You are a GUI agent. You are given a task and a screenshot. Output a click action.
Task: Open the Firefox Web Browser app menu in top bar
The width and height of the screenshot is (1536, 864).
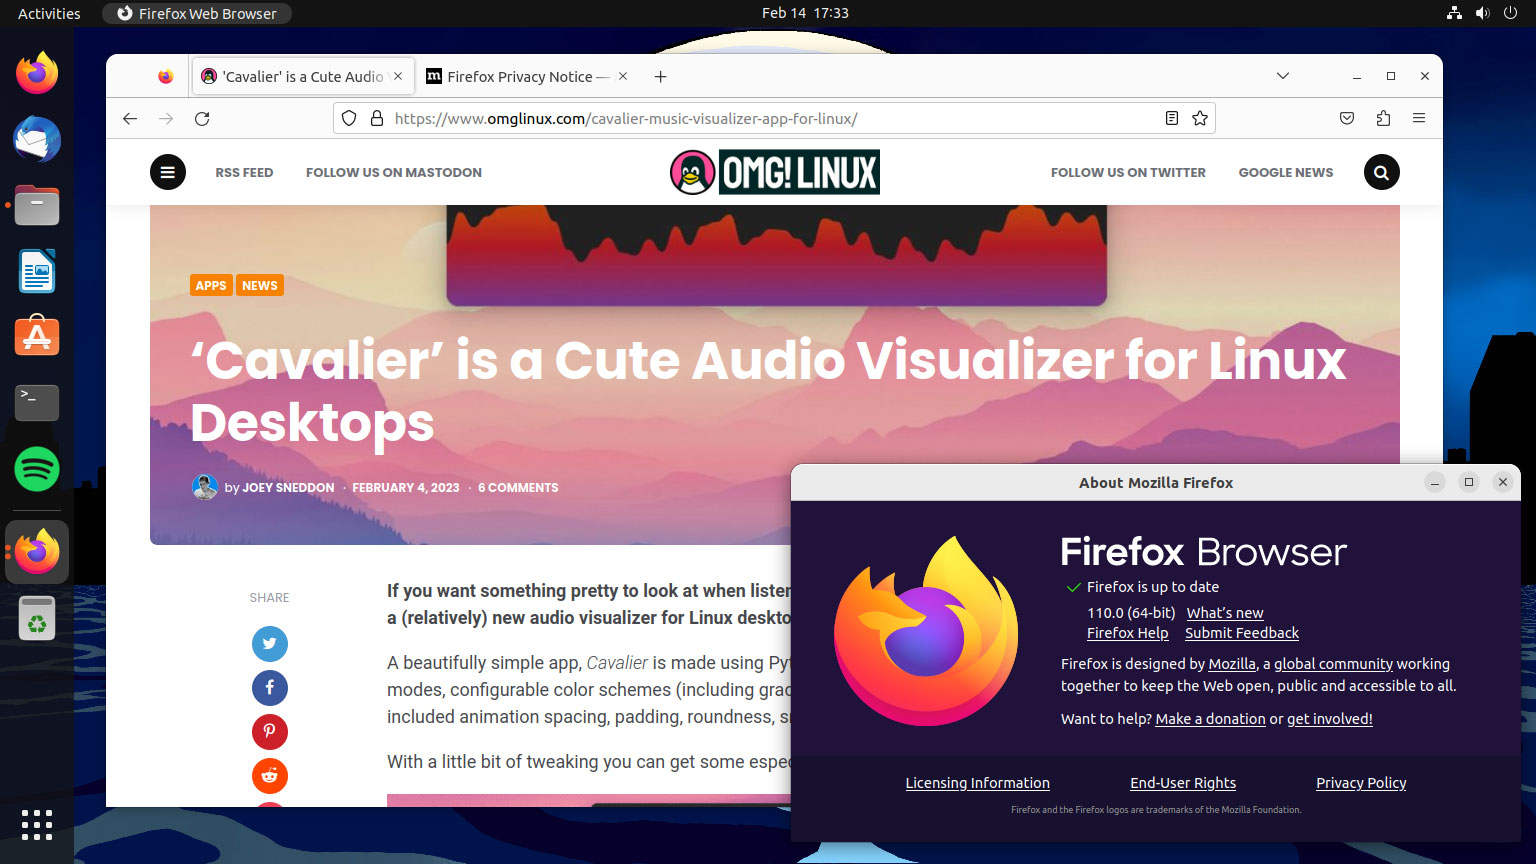(x=197, y=13)
